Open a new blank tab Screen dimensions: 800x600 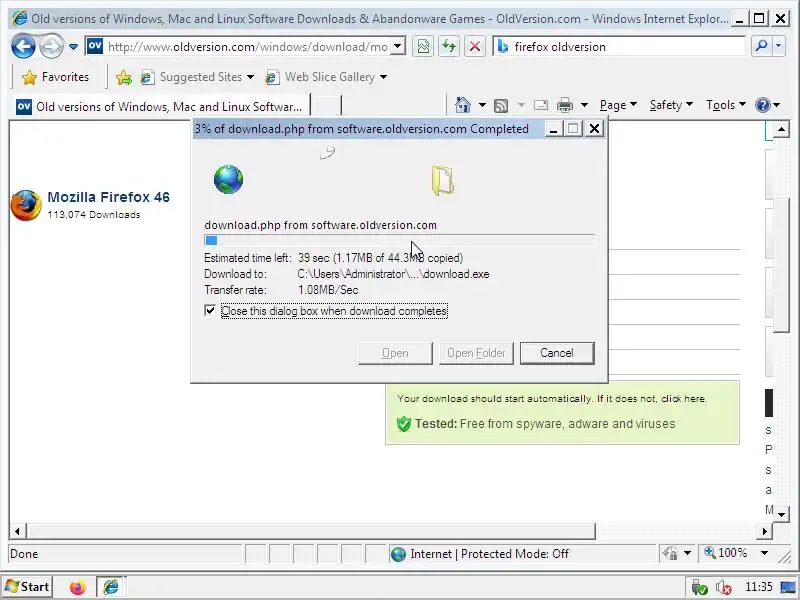(x=326, y=106)
